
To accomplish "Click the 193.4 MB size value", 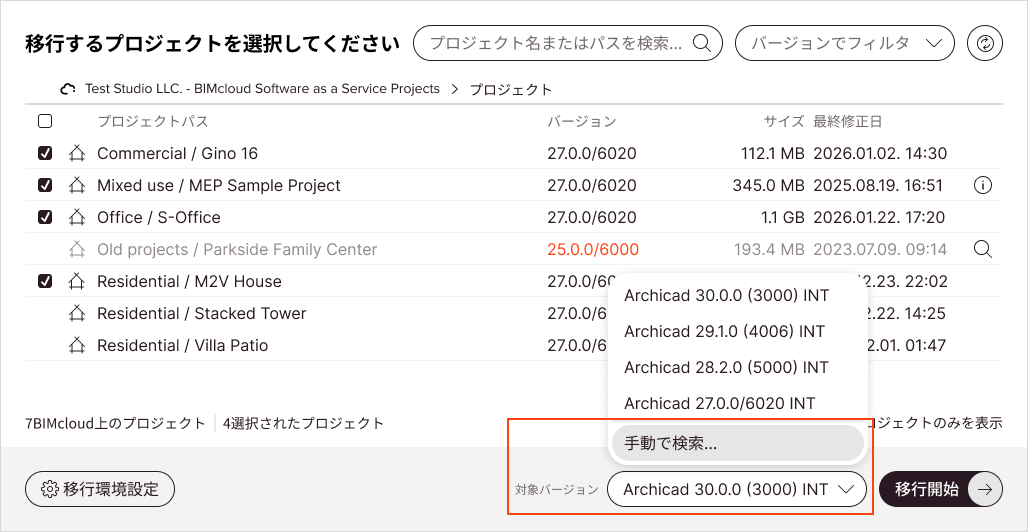I will click(x=768, y=249).
